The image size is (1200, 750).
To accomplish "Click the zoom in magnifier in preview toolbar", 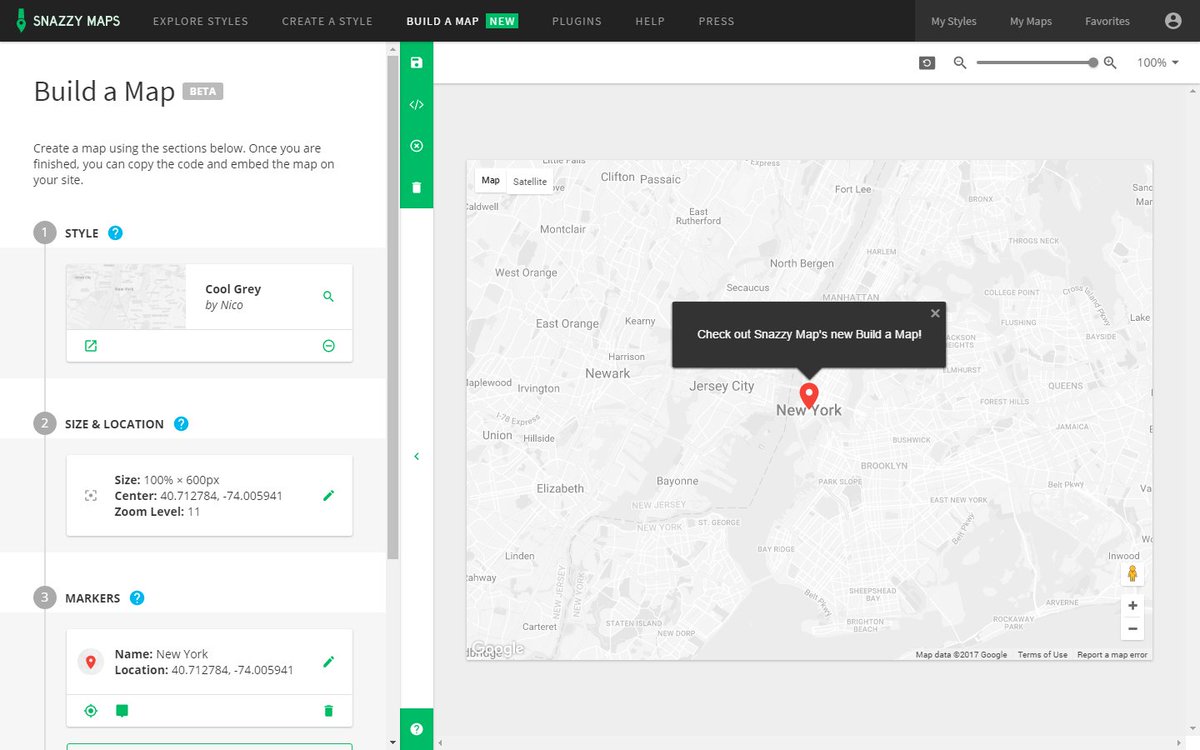I will tap(1110, 63).
